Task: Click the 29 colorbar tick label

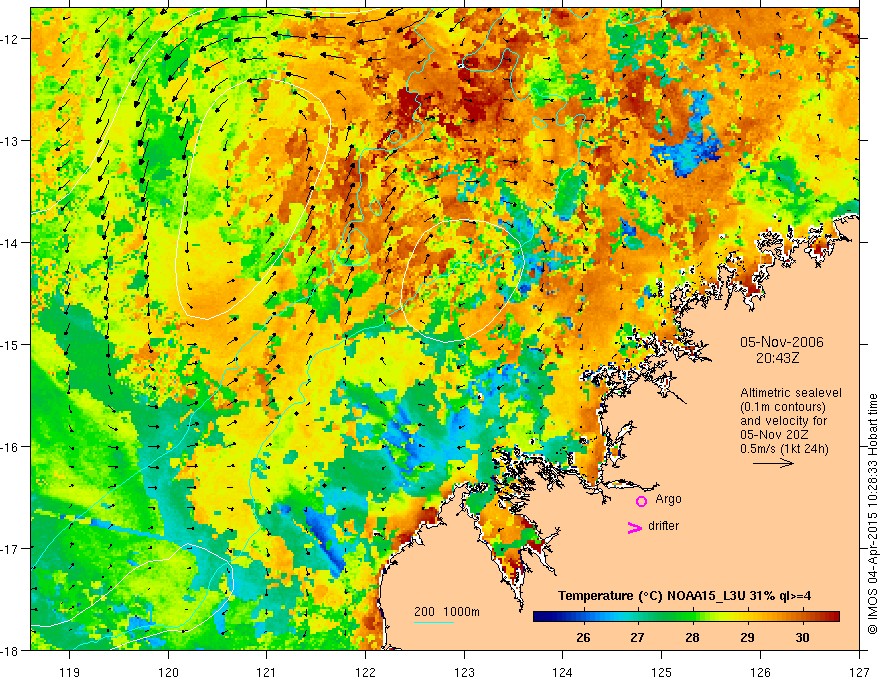Action: pos(747,637)
